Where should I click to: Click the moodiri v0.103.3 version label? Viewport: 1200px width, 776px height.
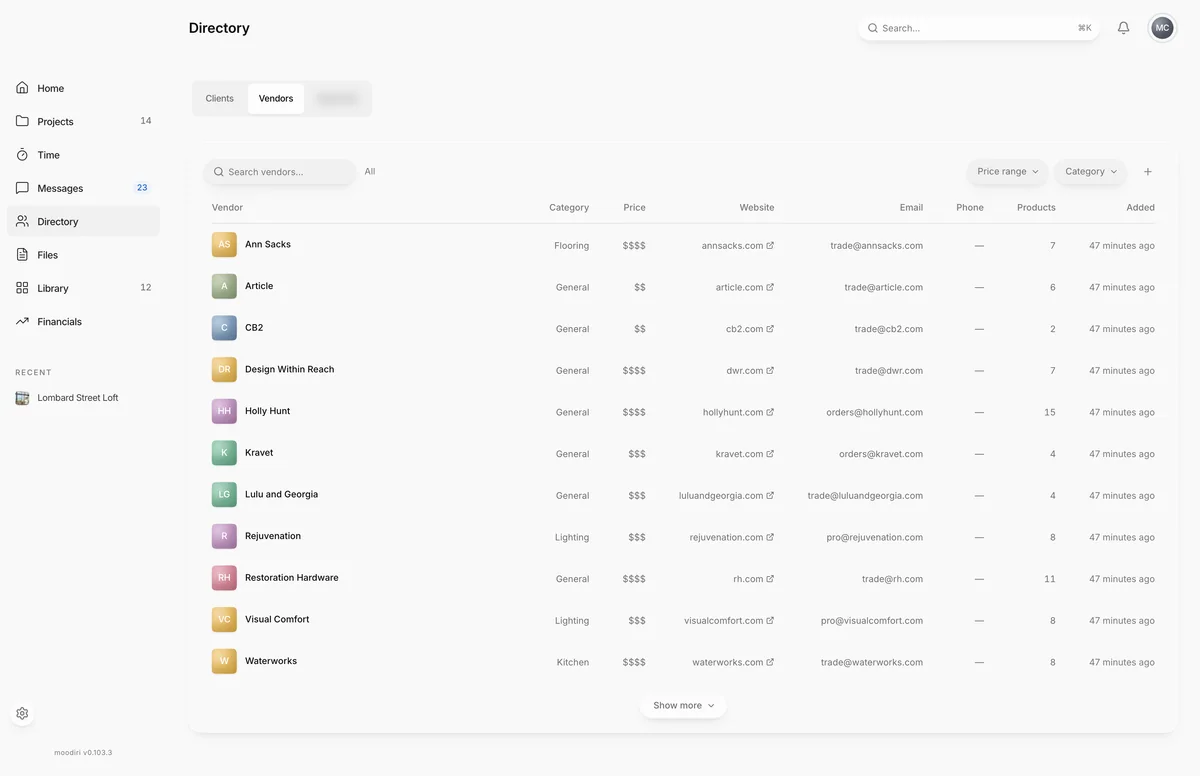click(83, 752)
